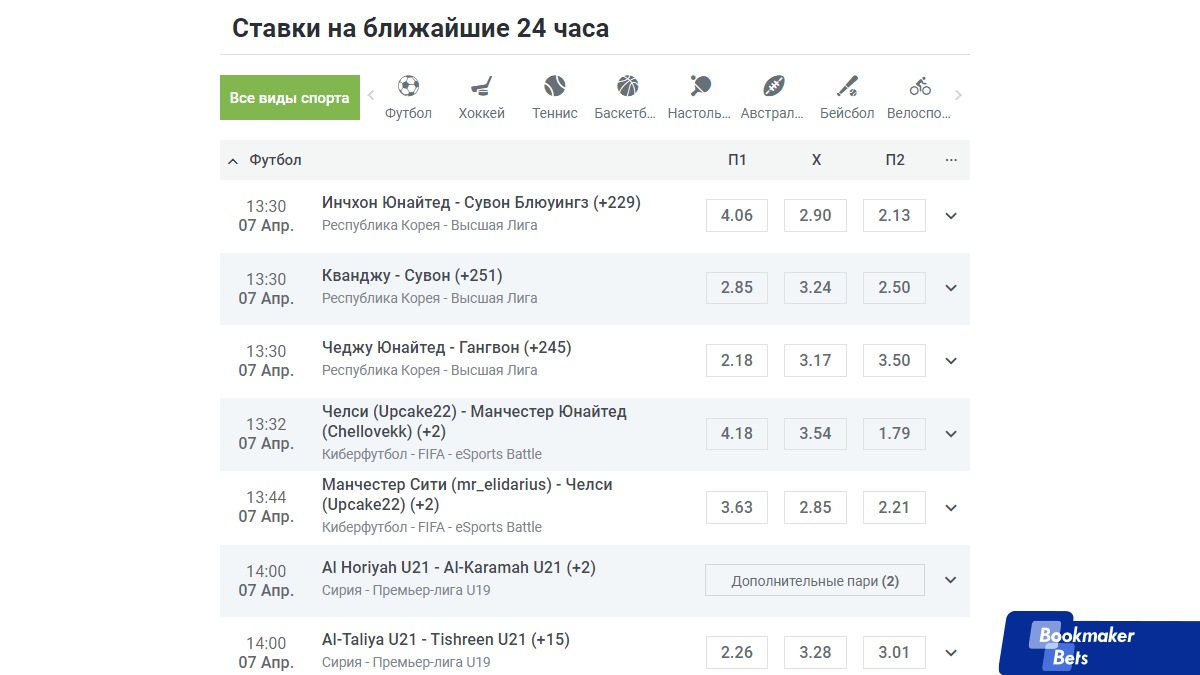Choose the Baseball bat icon

[847, 86]
